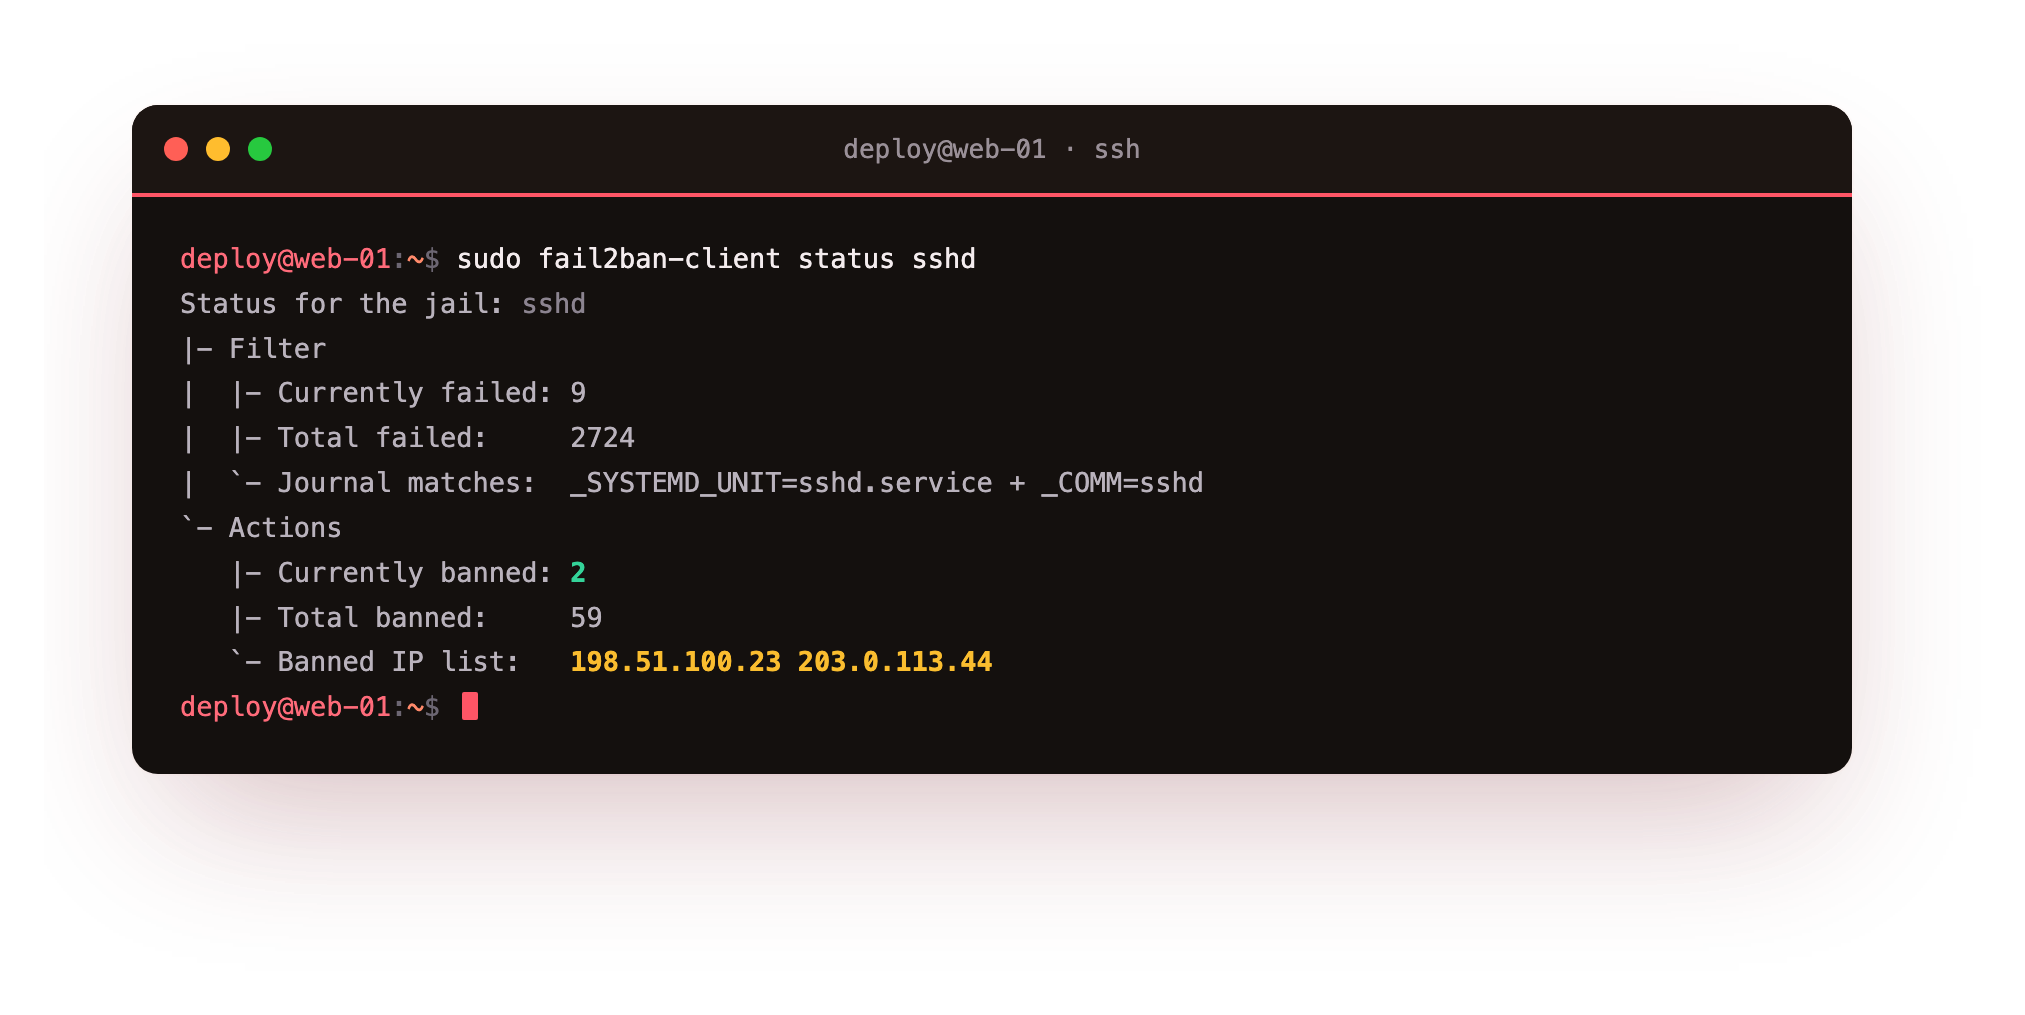Image resolution: width=2025 pixels, height=1015 pixels.
Task: Select the total failed value 2724
Action: point(602,438)
